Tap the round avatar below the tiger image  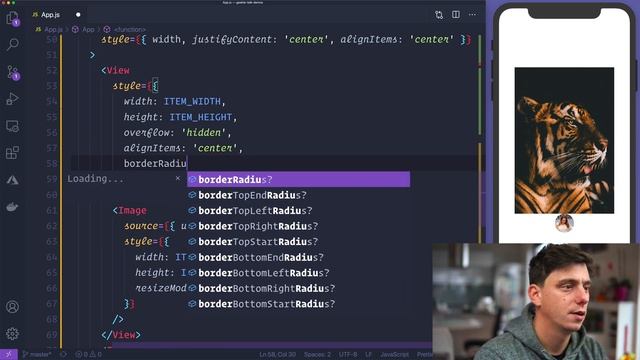[564, 223]
